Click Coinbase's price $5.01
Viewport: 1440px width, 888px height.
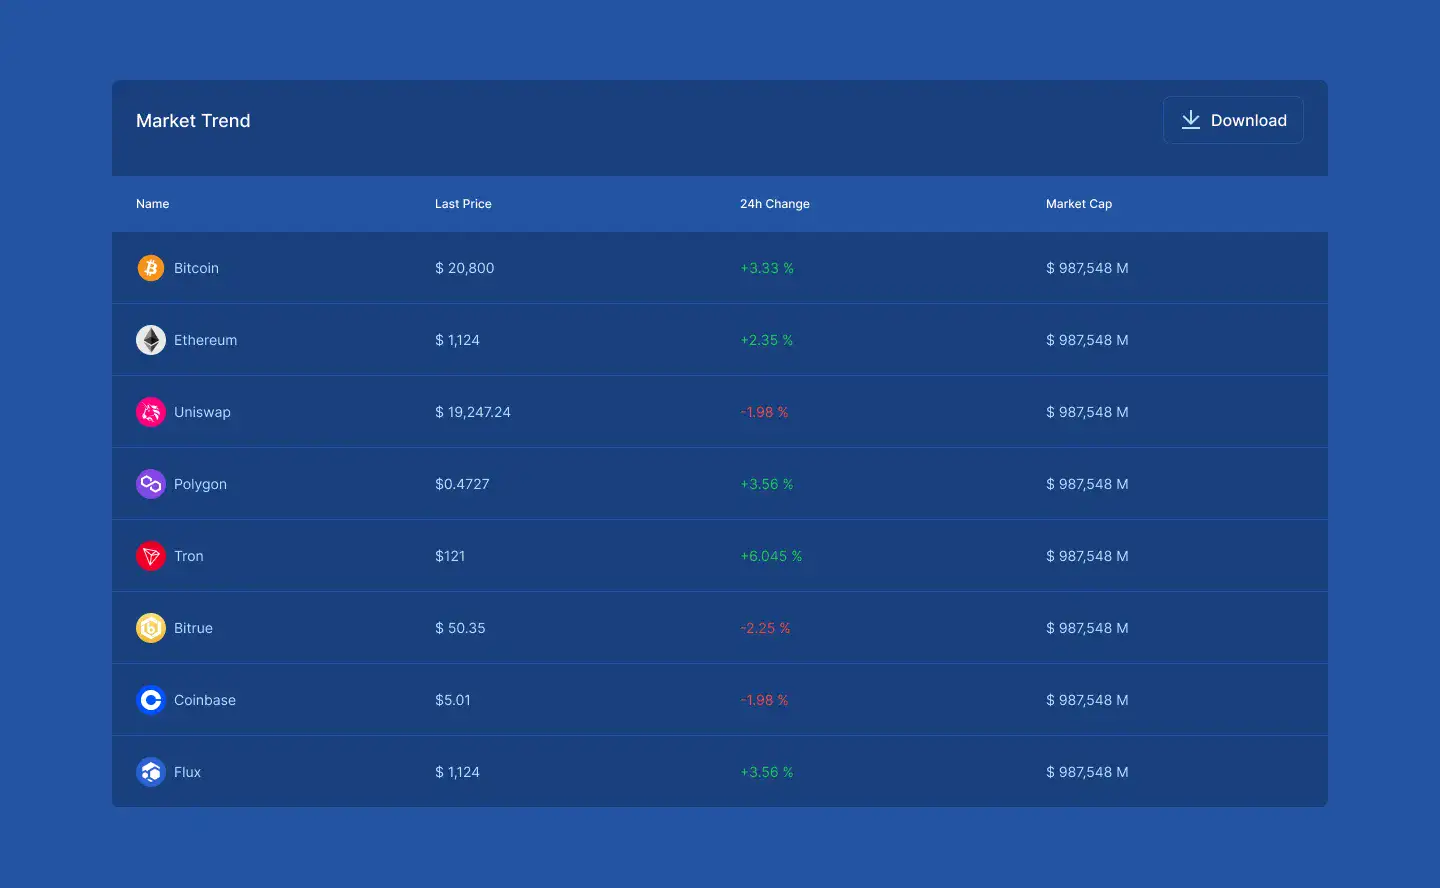[453, 700]
